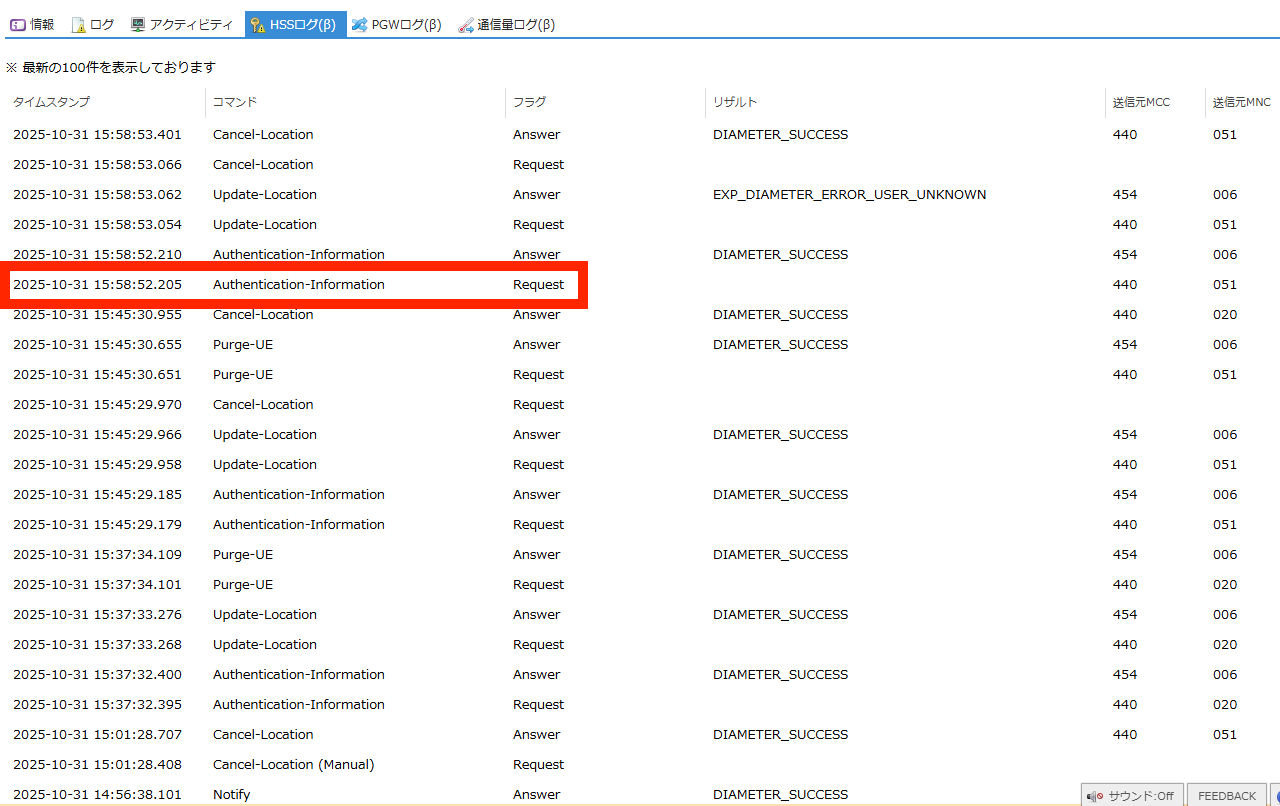Click the 送信元MCC column header
The image size is (1280, 806).
click(x=1141, y=102)
